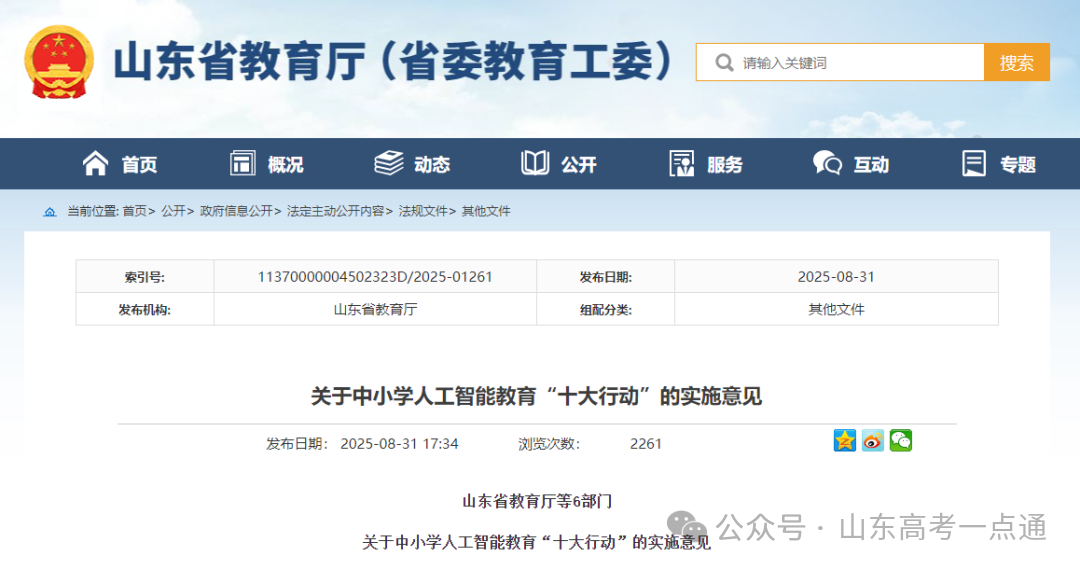
Task: Share article via the Weibo icon
Action: [873, 441]
